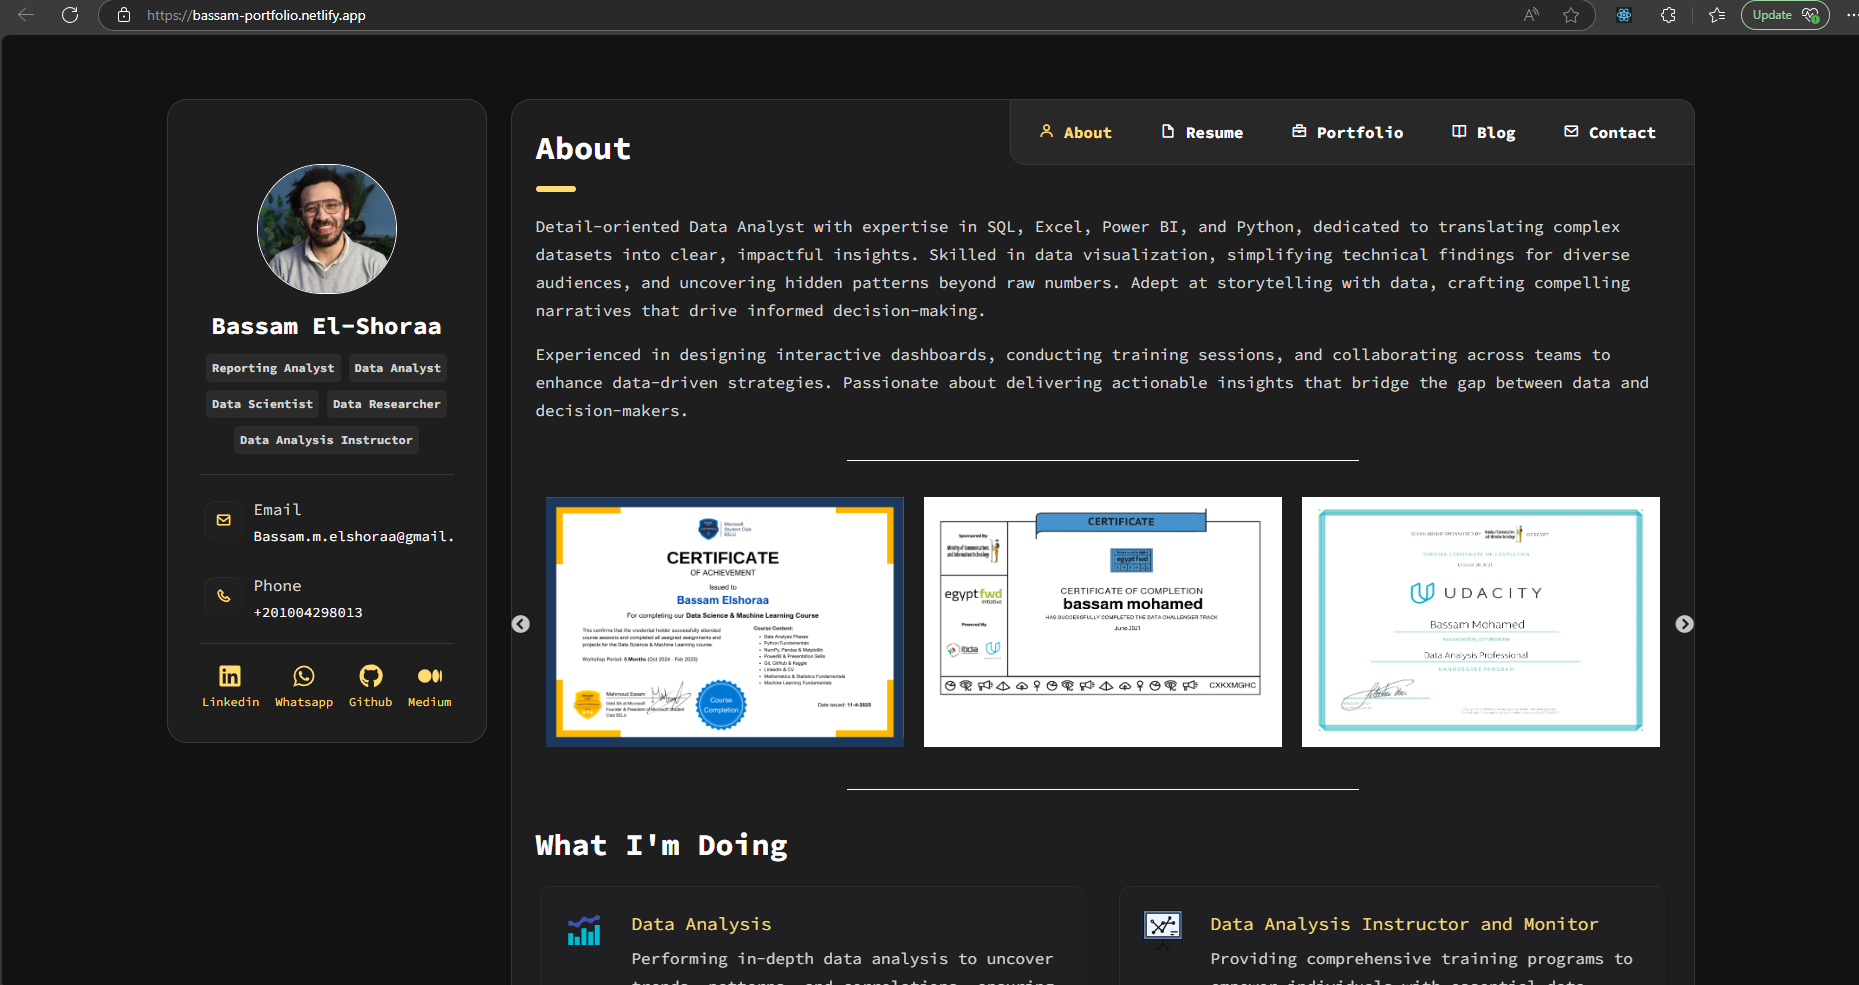
Task: Open the Udacity certificate thumbnail
Action: coord(1481,622)
